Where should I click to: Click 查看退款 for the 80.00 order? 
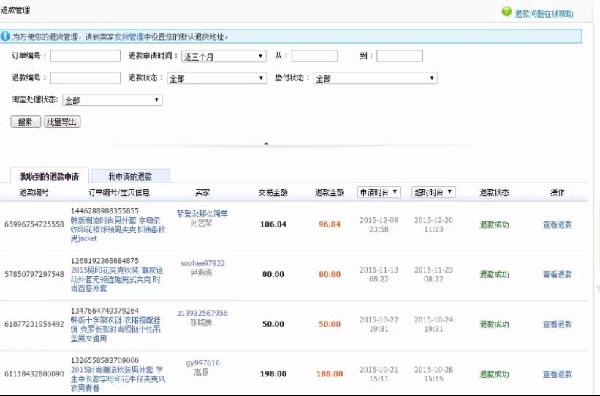click(x=557, y=274)
